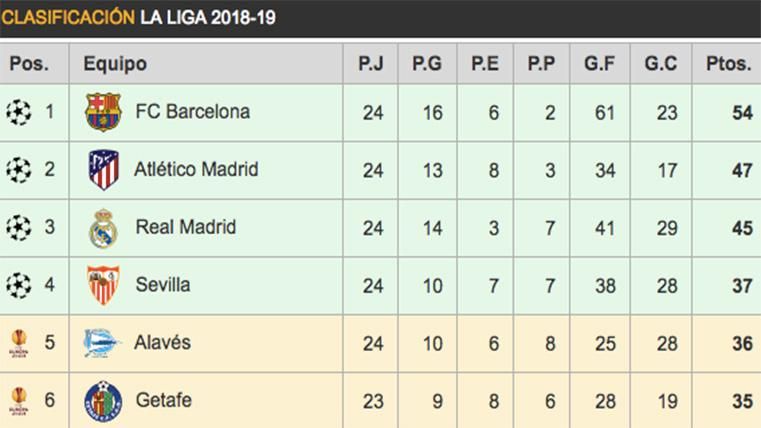The image size is (761, 428).
Task: Select the Getafe club crest
Action: (102, 400)
